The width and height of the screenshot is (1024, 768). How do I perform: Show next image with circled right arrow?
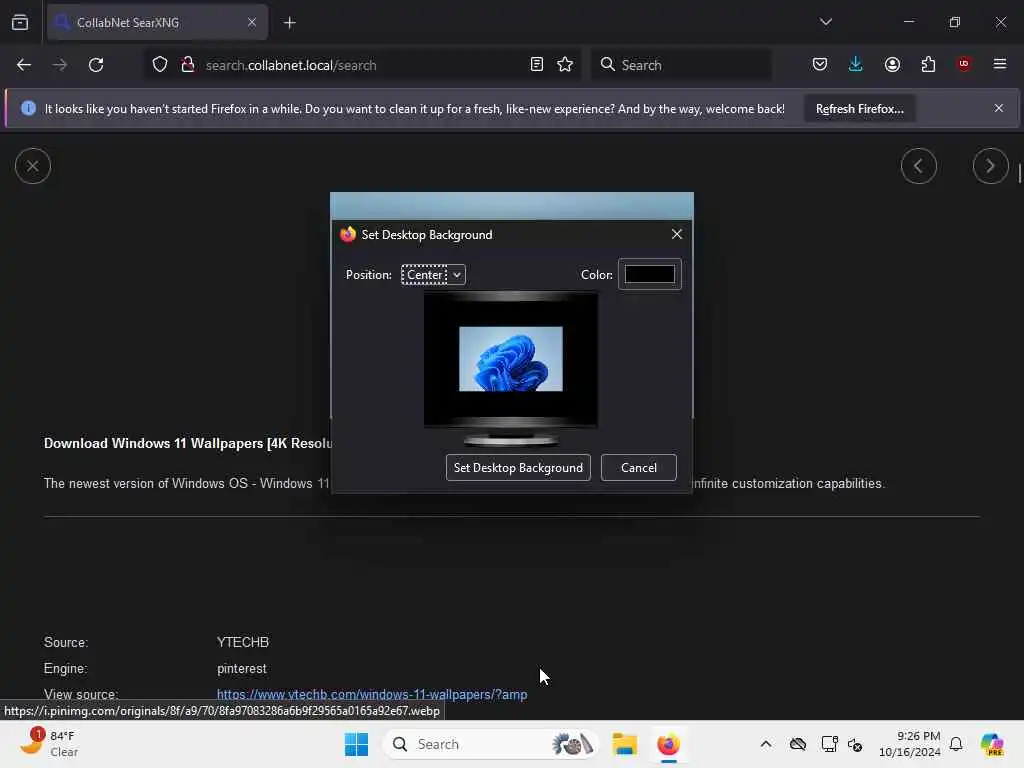990,166
